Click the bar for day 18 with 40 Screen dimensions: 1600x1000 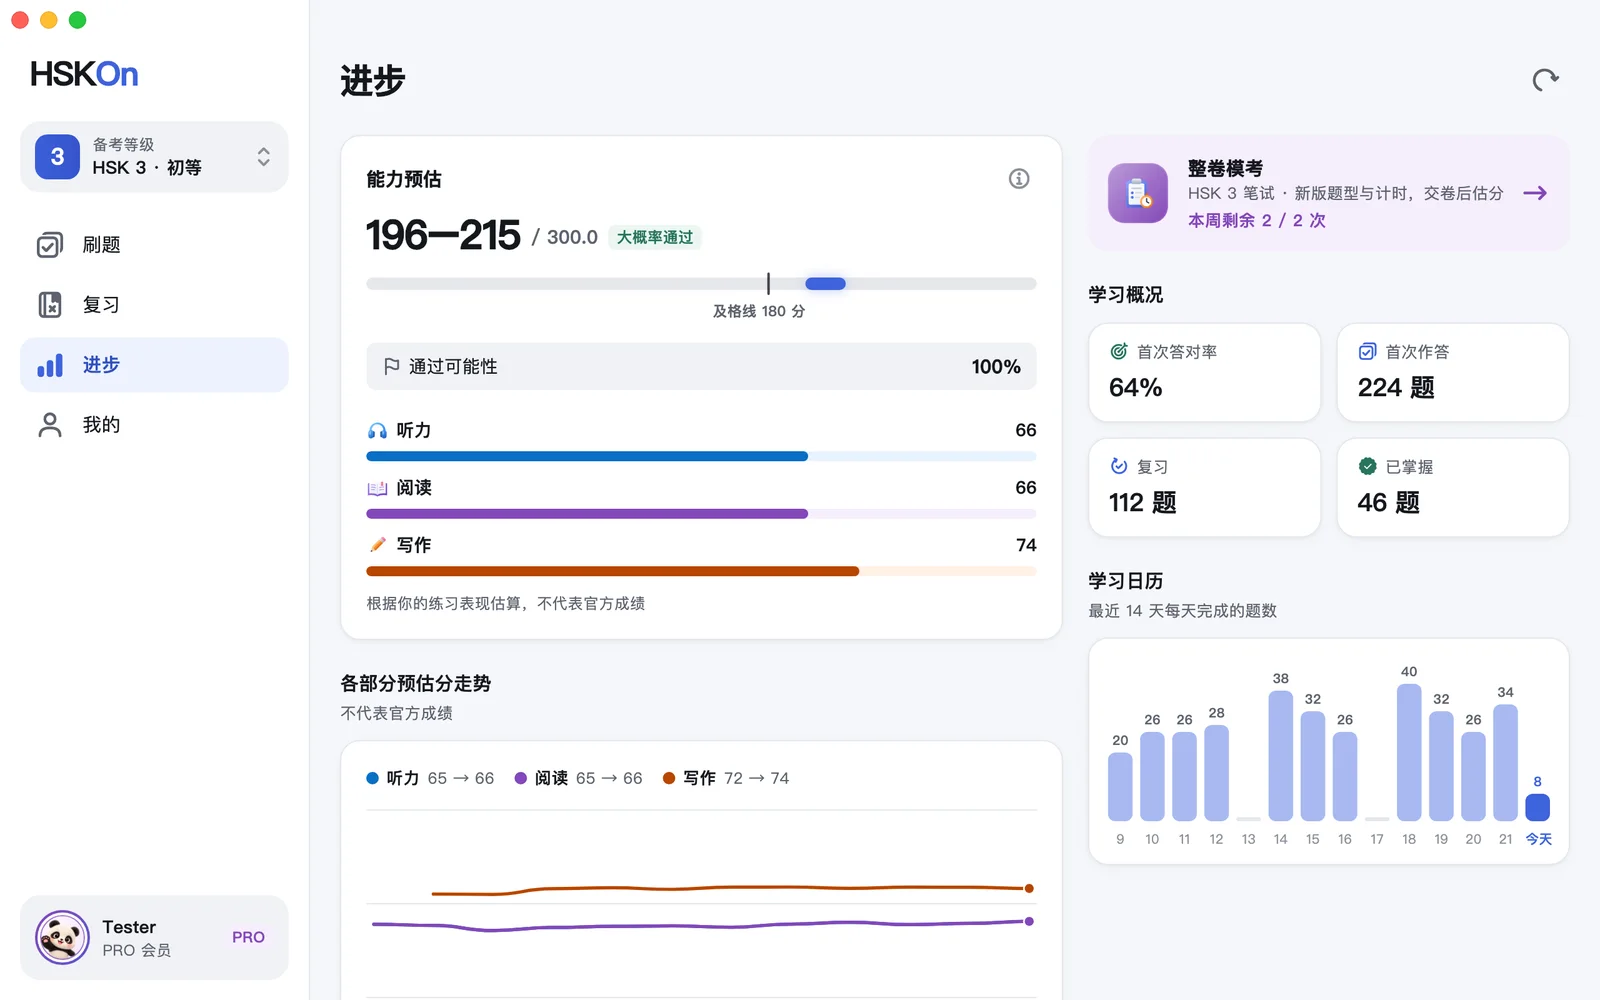(1409, 752)
